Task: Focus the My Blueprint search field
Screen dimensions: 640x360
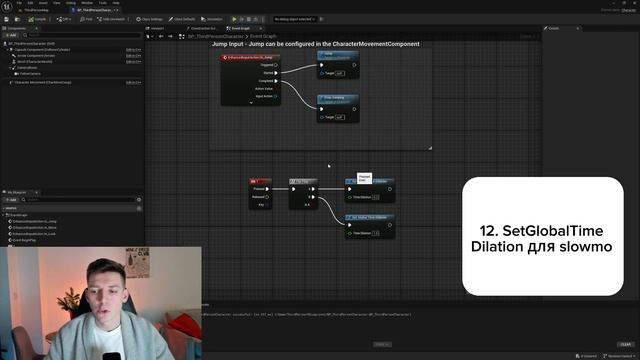Action: click(x=78, y=200)
